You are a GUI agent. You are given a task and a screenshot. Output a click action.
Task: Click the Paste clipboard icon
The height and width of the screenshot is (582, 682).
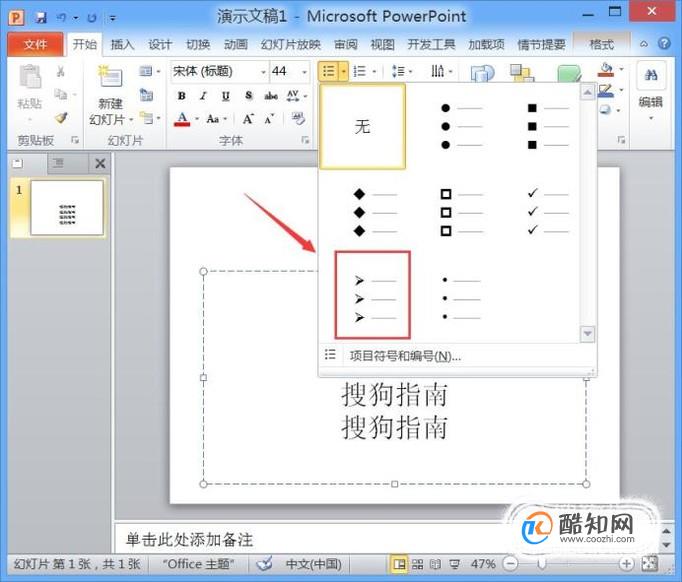coord(30,77)
